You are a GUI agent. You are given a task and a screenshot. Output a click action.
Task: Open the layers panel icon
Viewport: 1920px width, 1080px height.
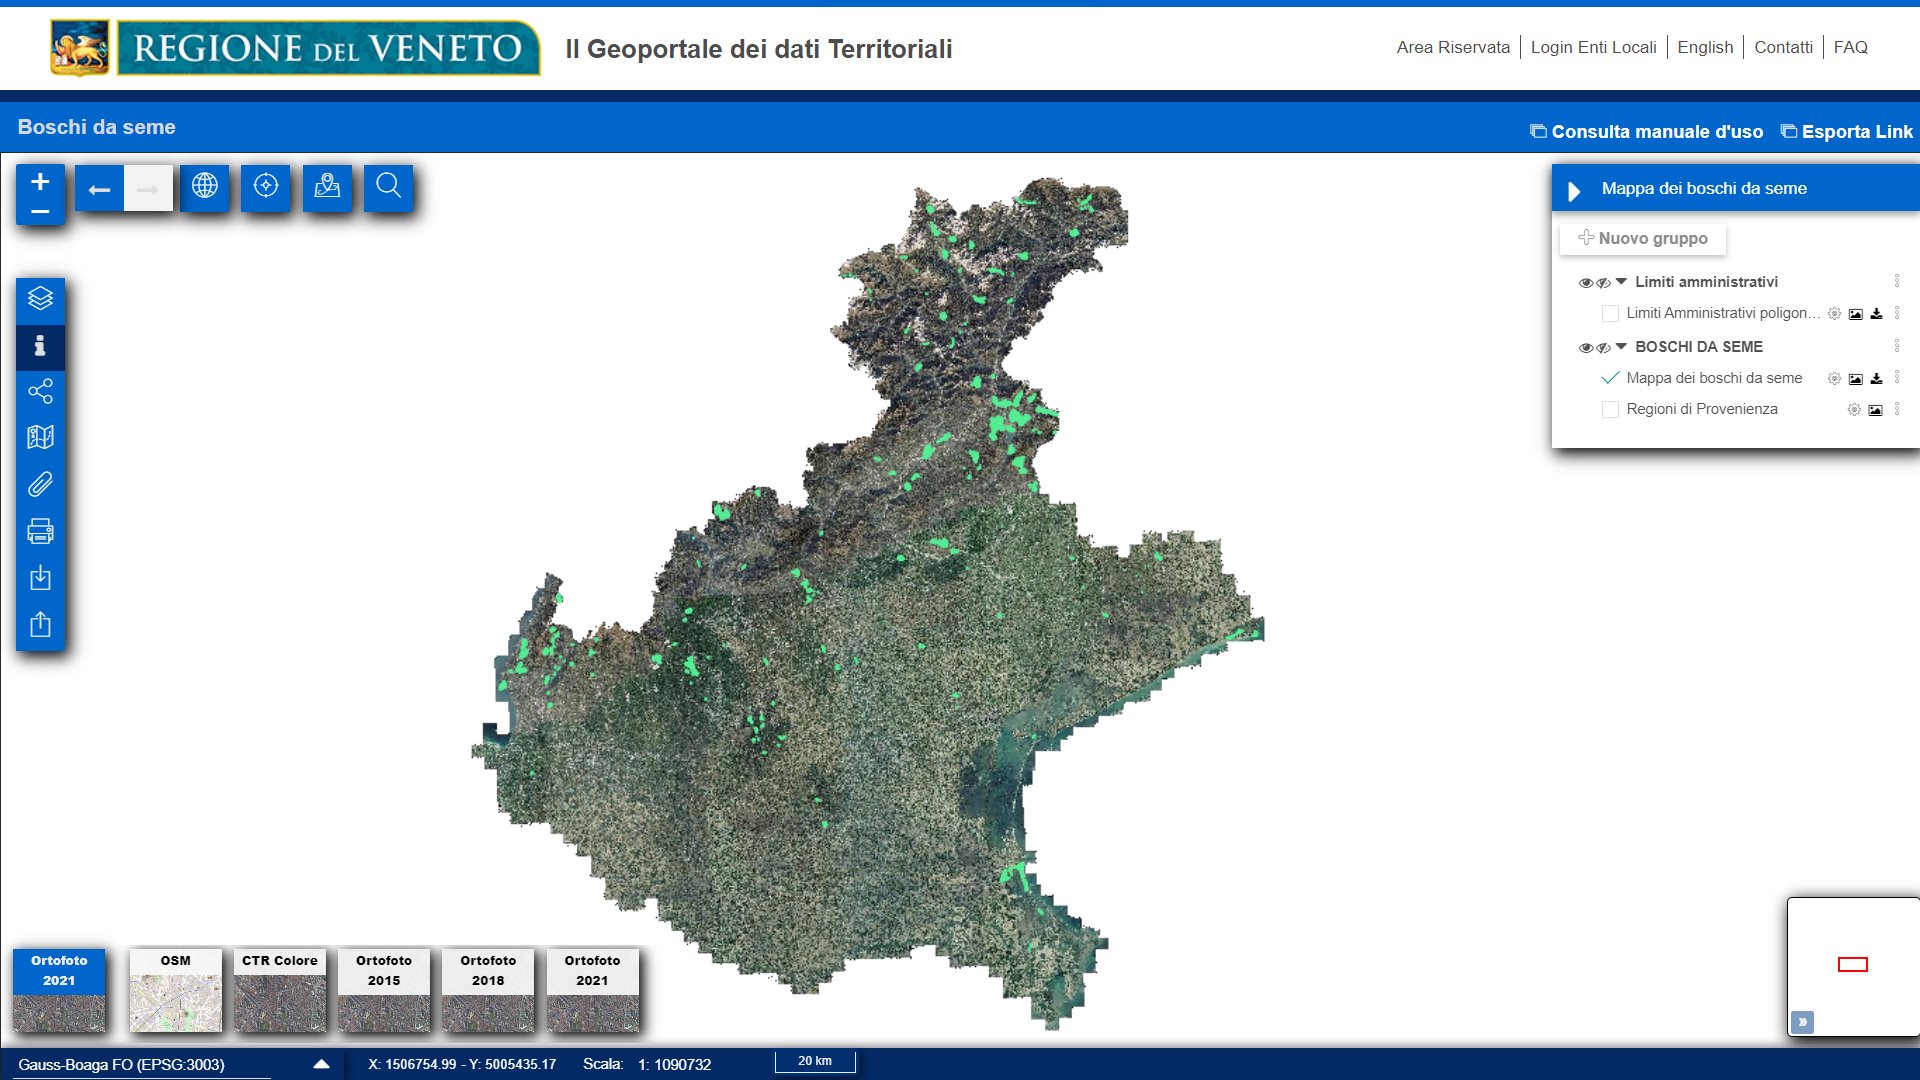[40, 299]
